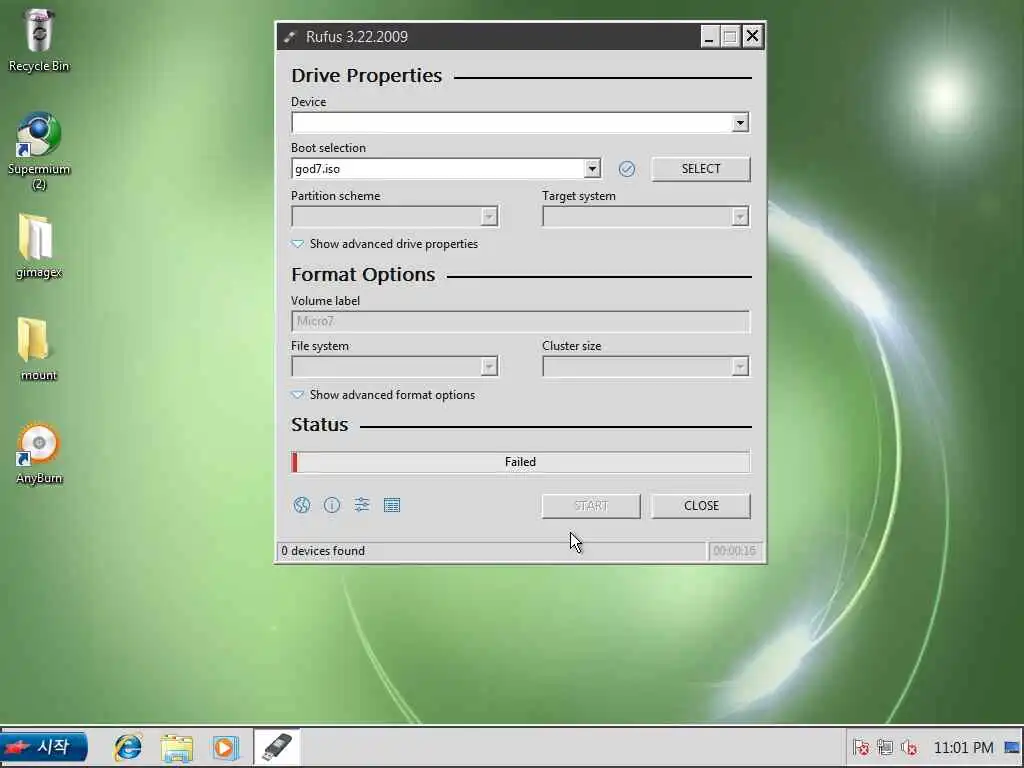Open the Cluster size dropdown

(x=645, y=366)
